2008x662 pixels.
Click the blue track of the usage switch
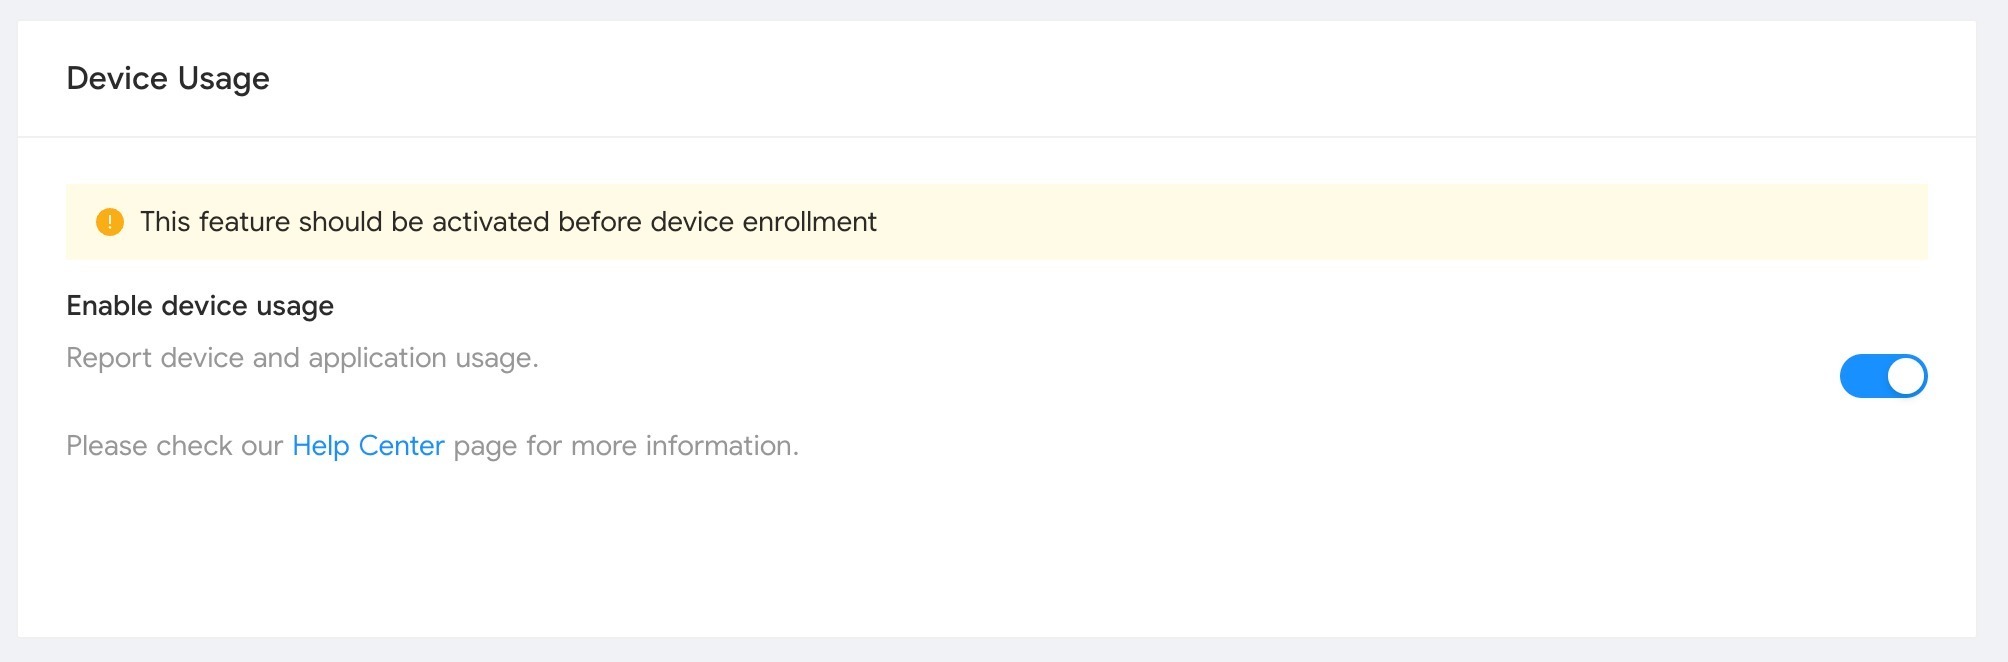1862,376
